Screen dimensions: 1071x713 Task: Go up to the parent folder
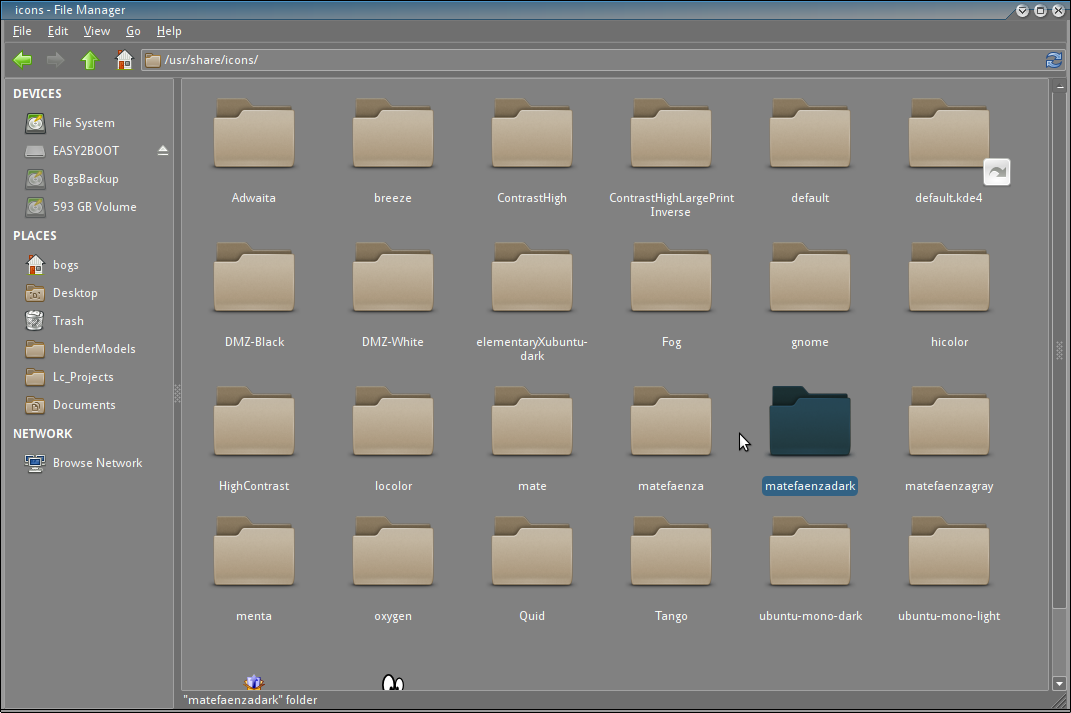tap(90, 60)
